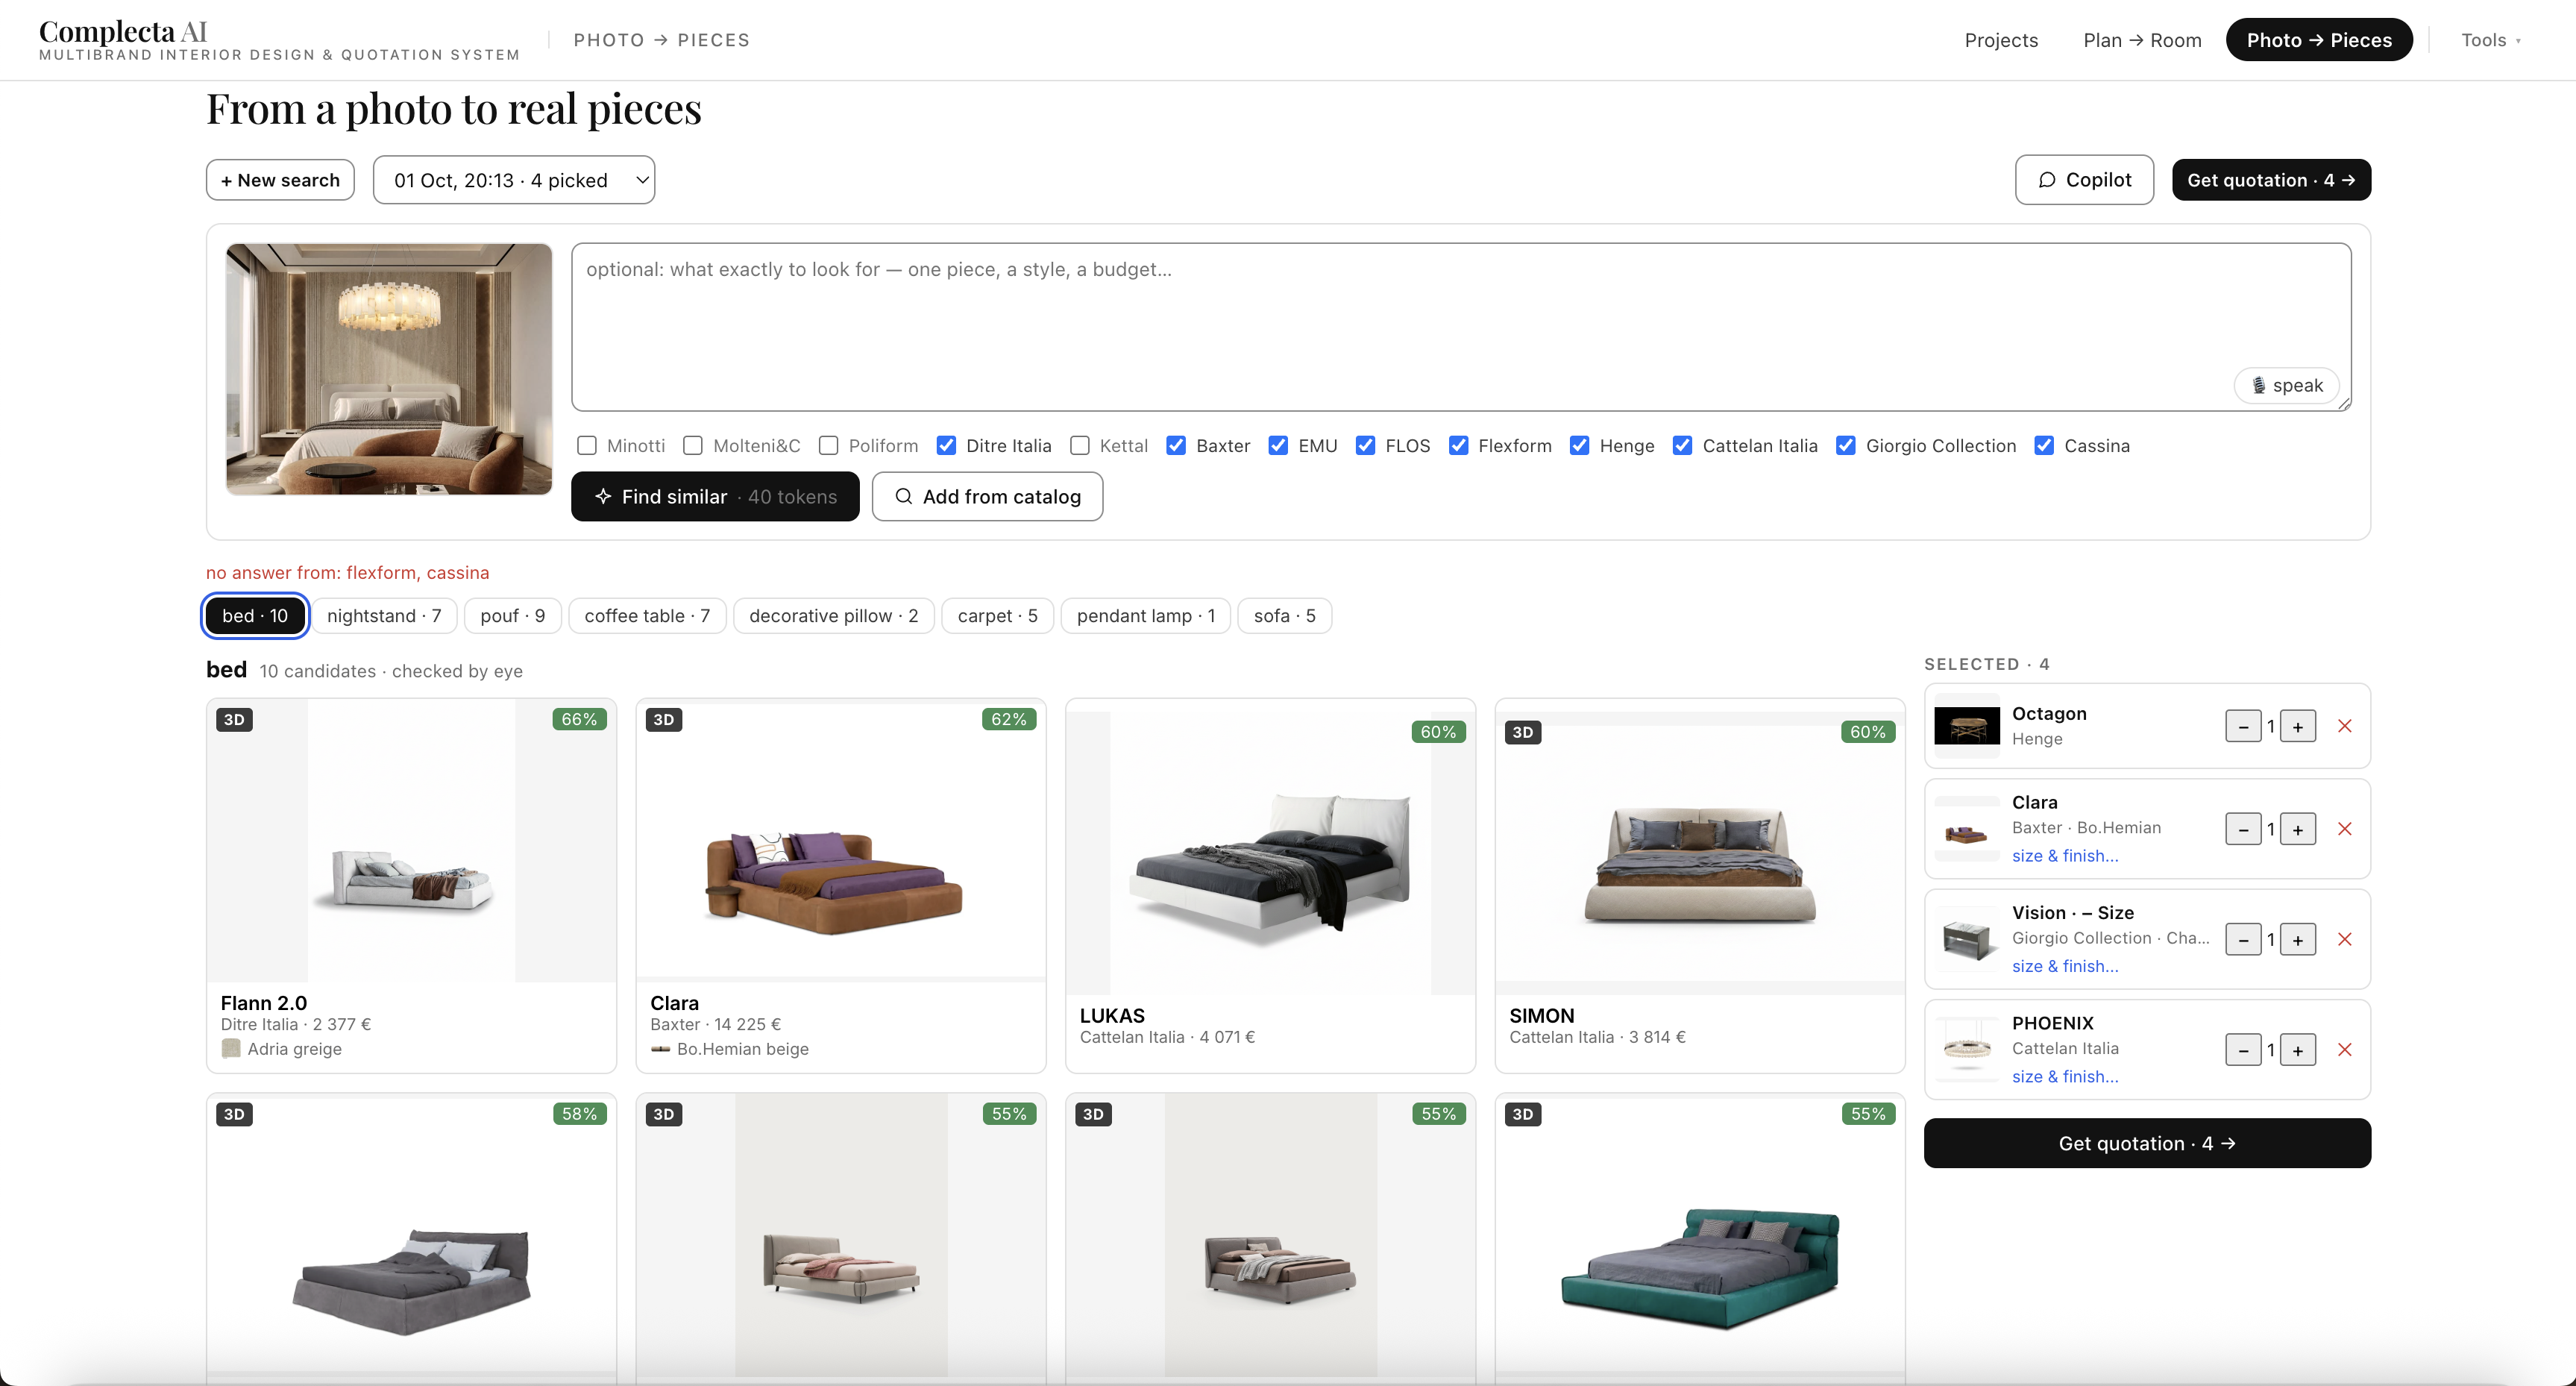
Task: Uncheck the Ditre Italia brand
Action: pos(946,446)
